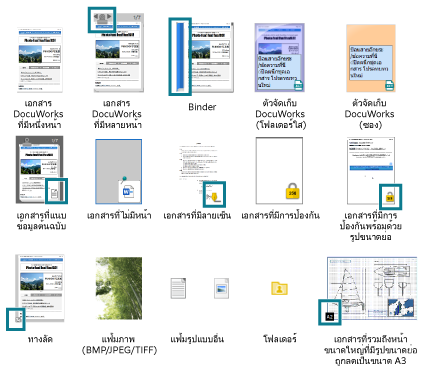Click the Word file icon on the no-page document
This screenshot has width=429, height=373.
(129, 192)
